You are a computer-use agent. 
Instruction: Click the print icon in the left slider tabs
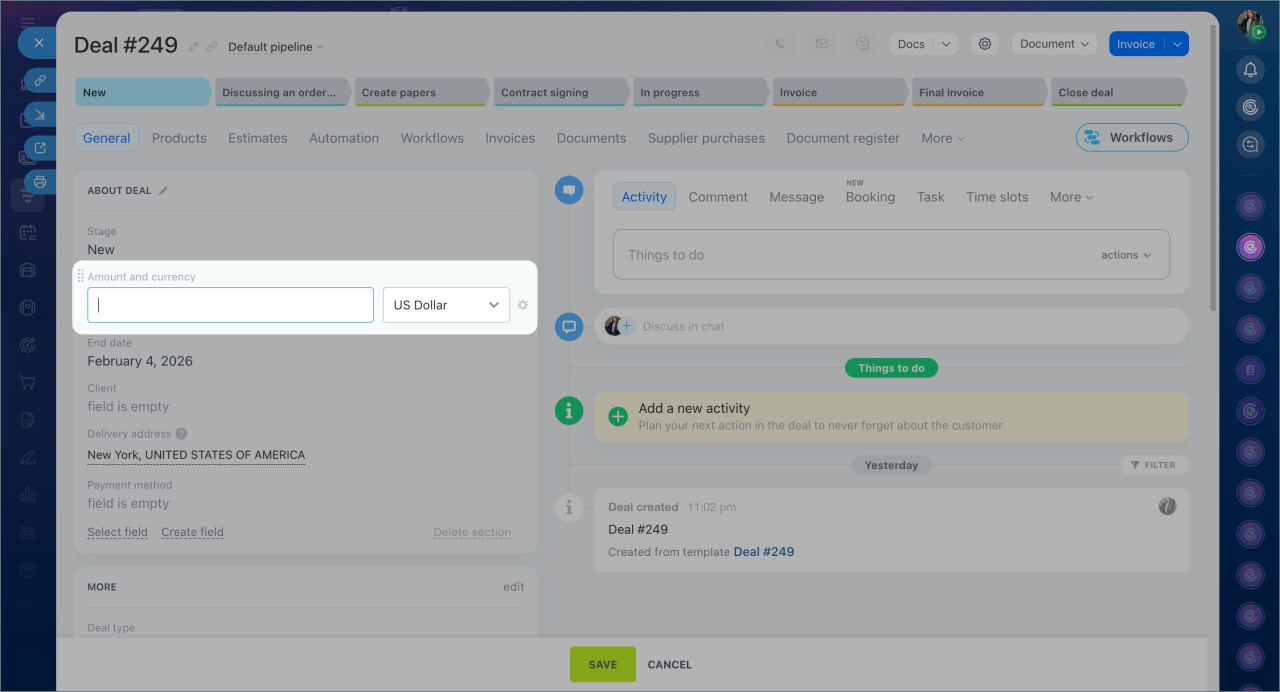coord(40,182)
